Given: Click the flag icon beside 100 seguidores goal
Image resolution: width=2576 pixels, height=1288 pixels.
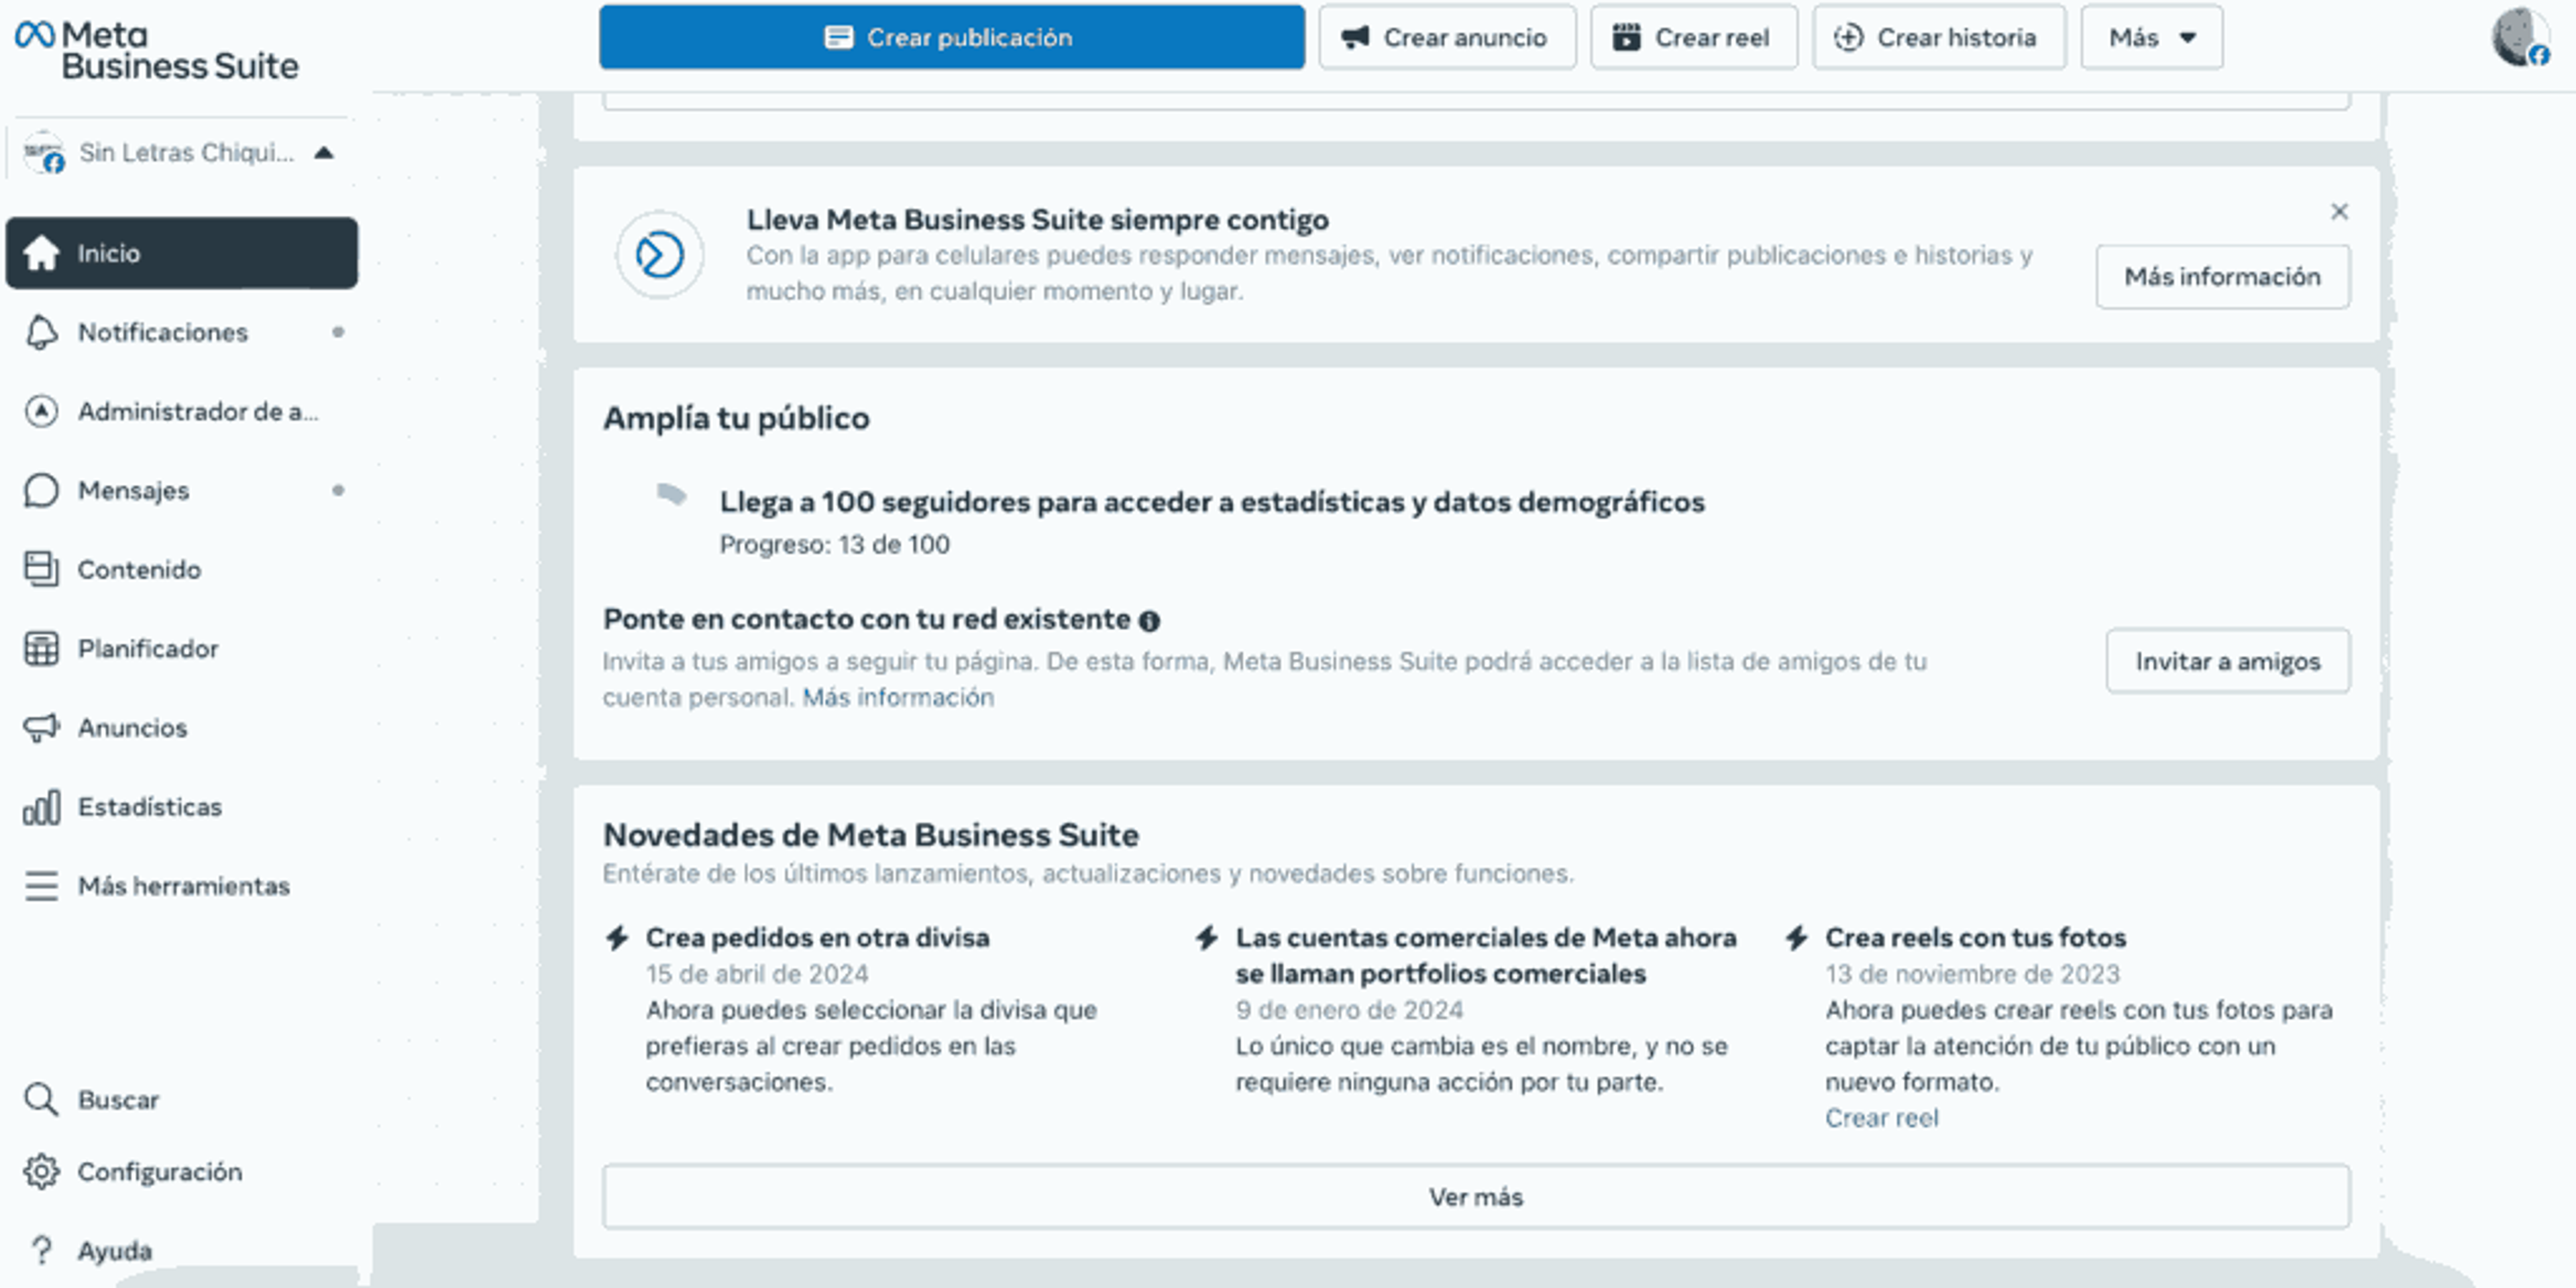Looking at the screenshot, I should (671, 495).
